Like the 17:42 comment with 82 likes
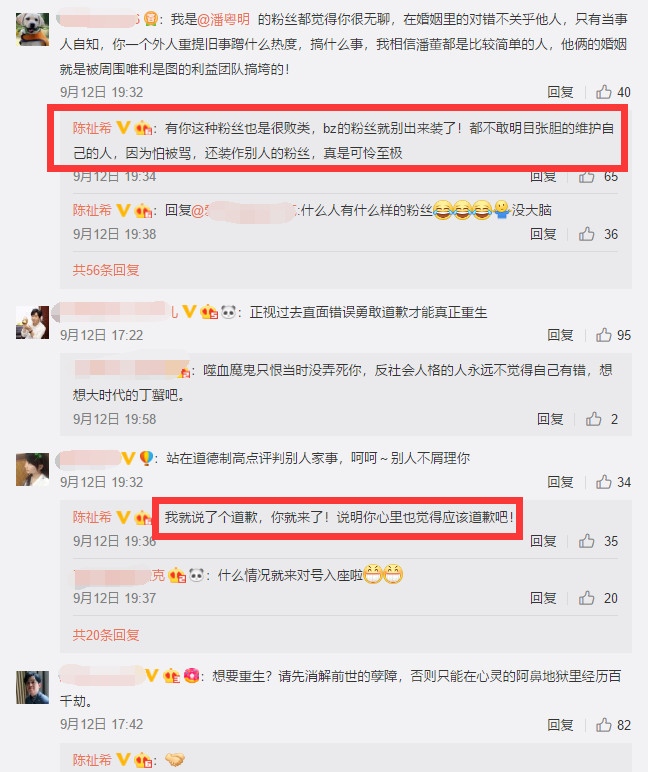This screenshot has width=648, height=772. tap(604, 725)
